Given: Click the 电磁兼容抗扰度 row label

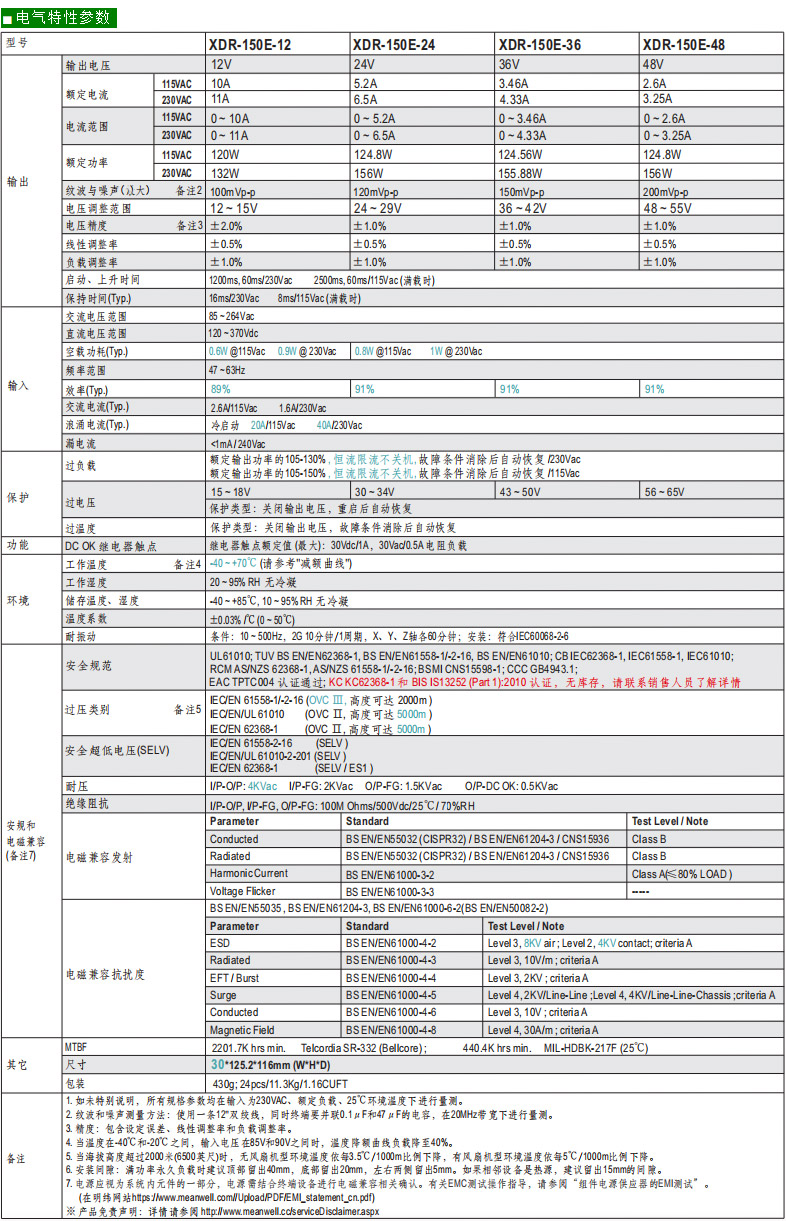Looking at the screenshot, I should pos(105,973).
